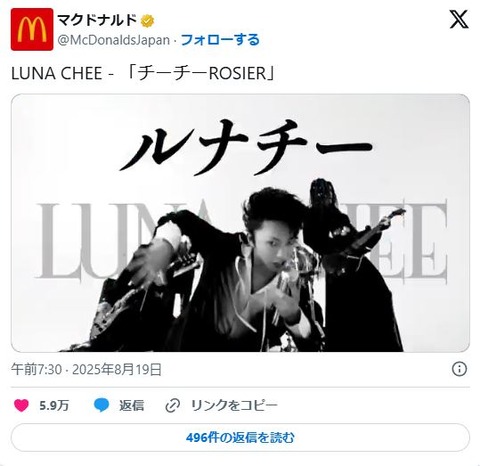Click the 5.9万 like count
Screen dimensions: 480x466
coord(54,405)
